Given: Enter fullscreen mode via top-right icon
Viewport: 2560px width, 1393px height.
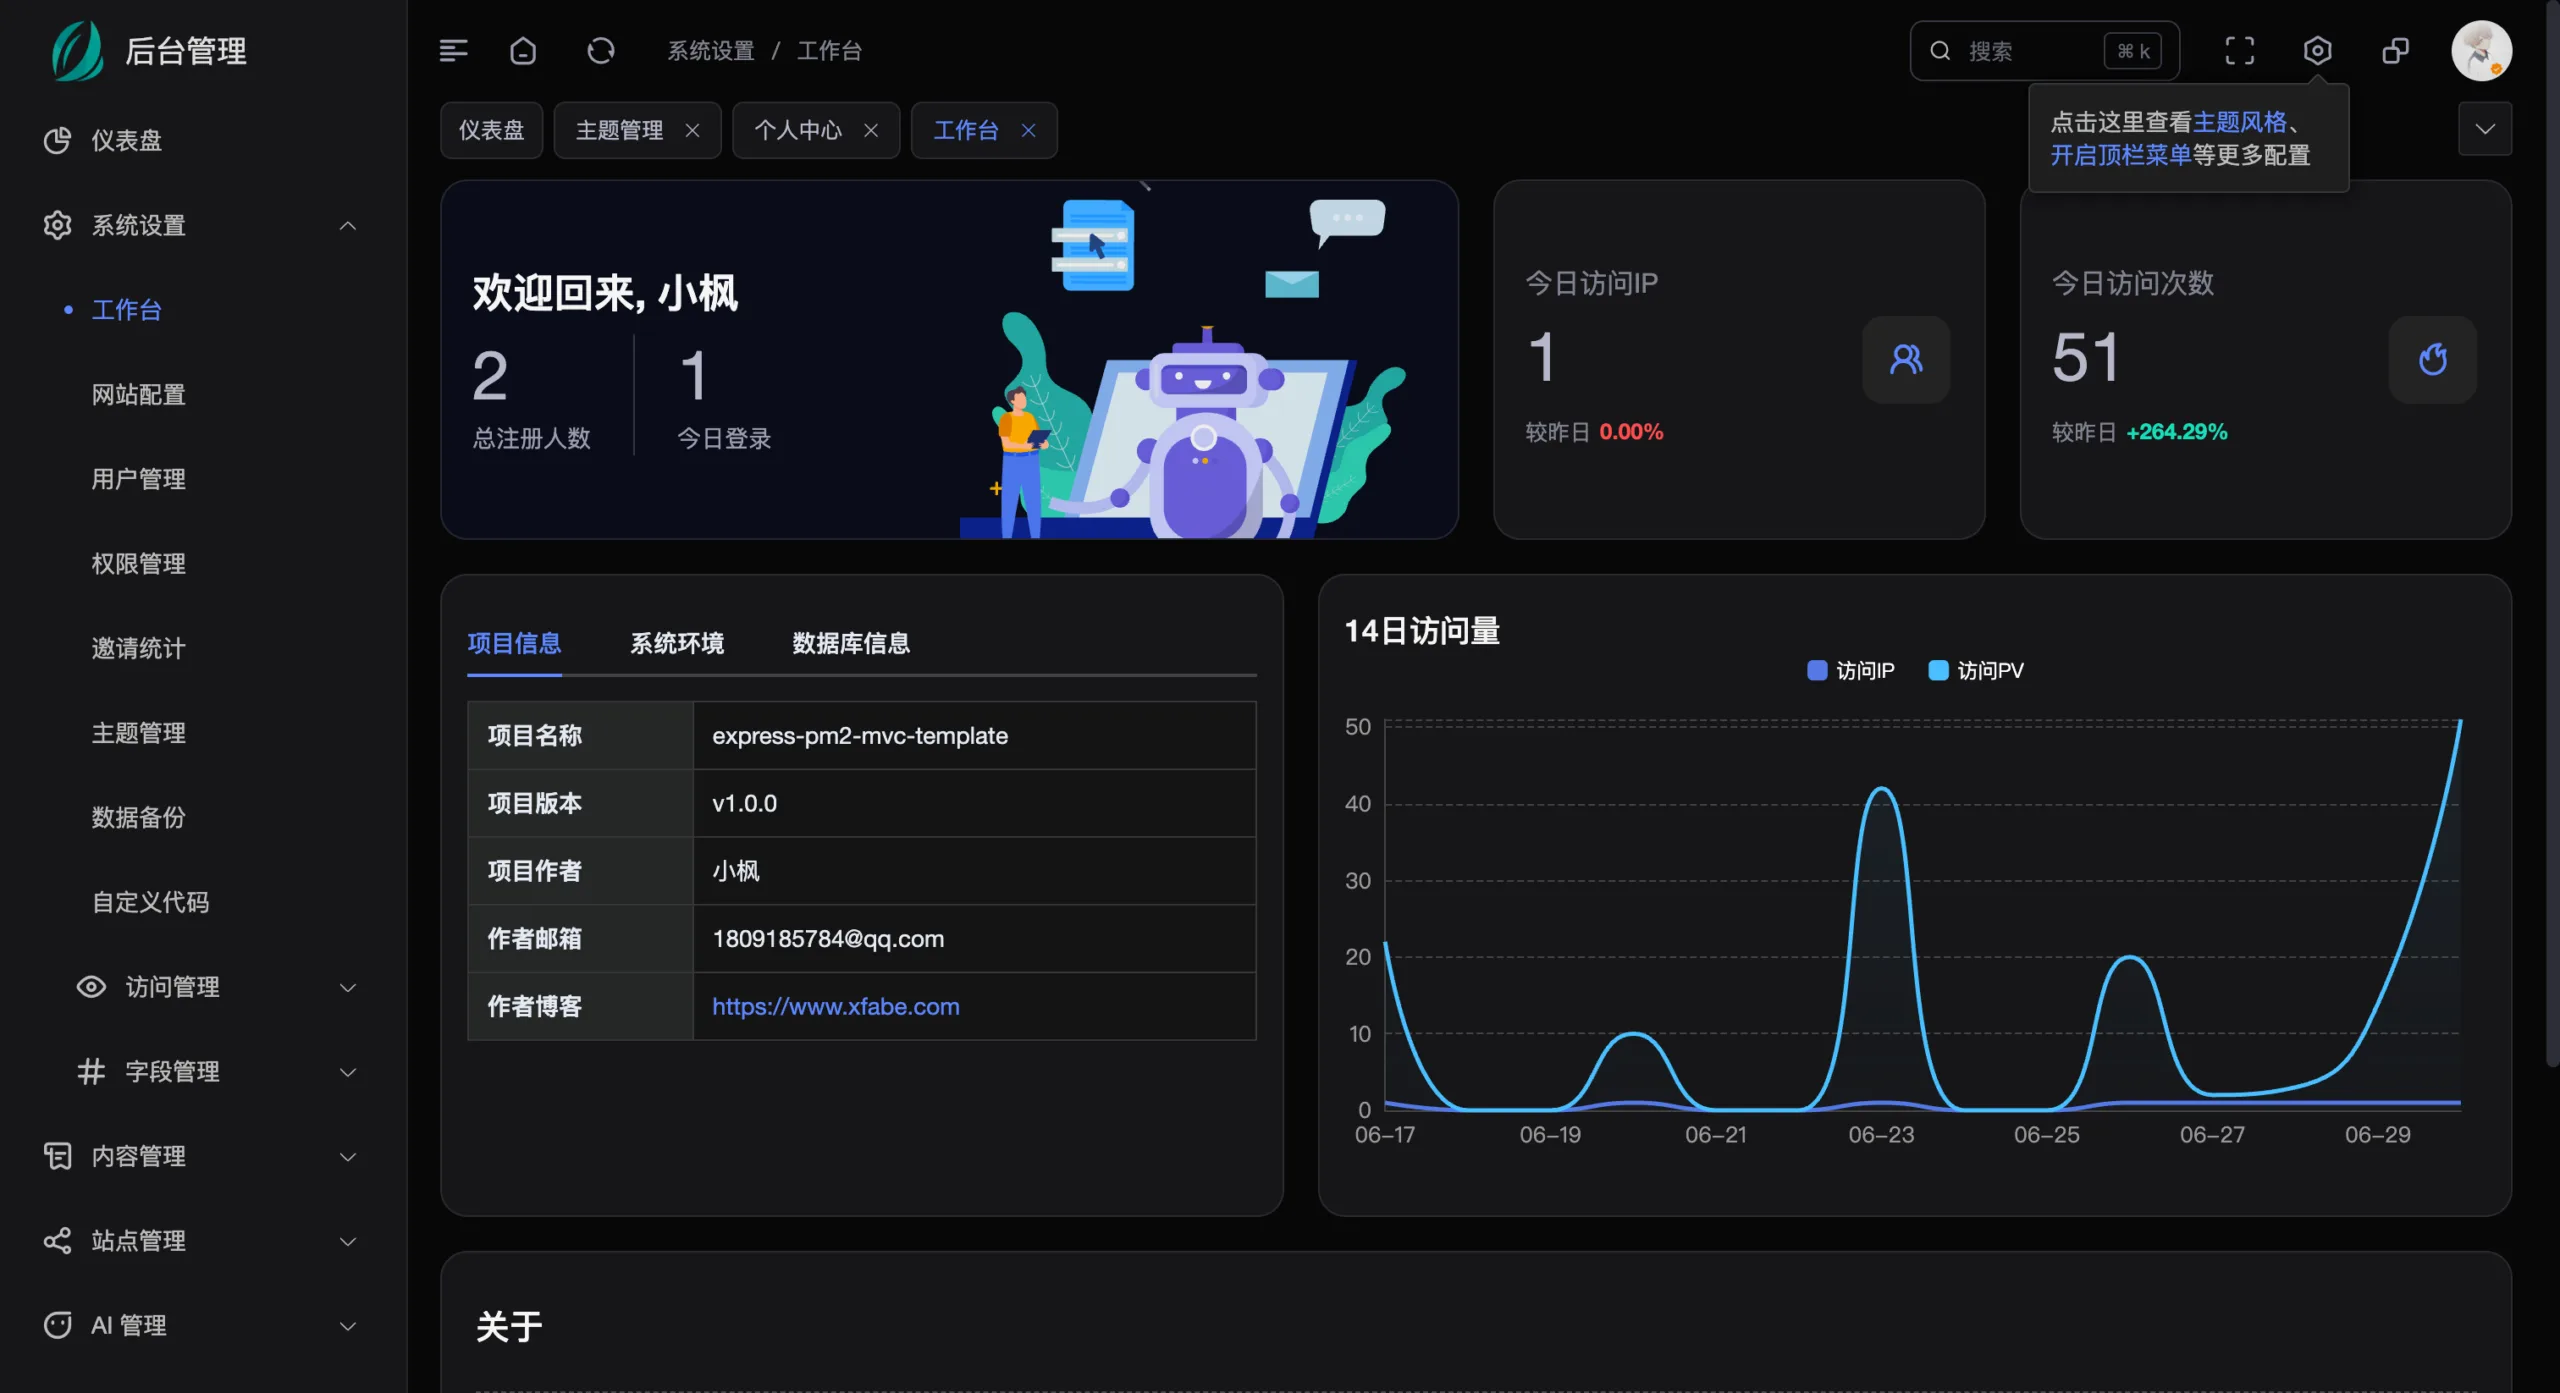Looking at the screenshot, I should pos(2239,51).
